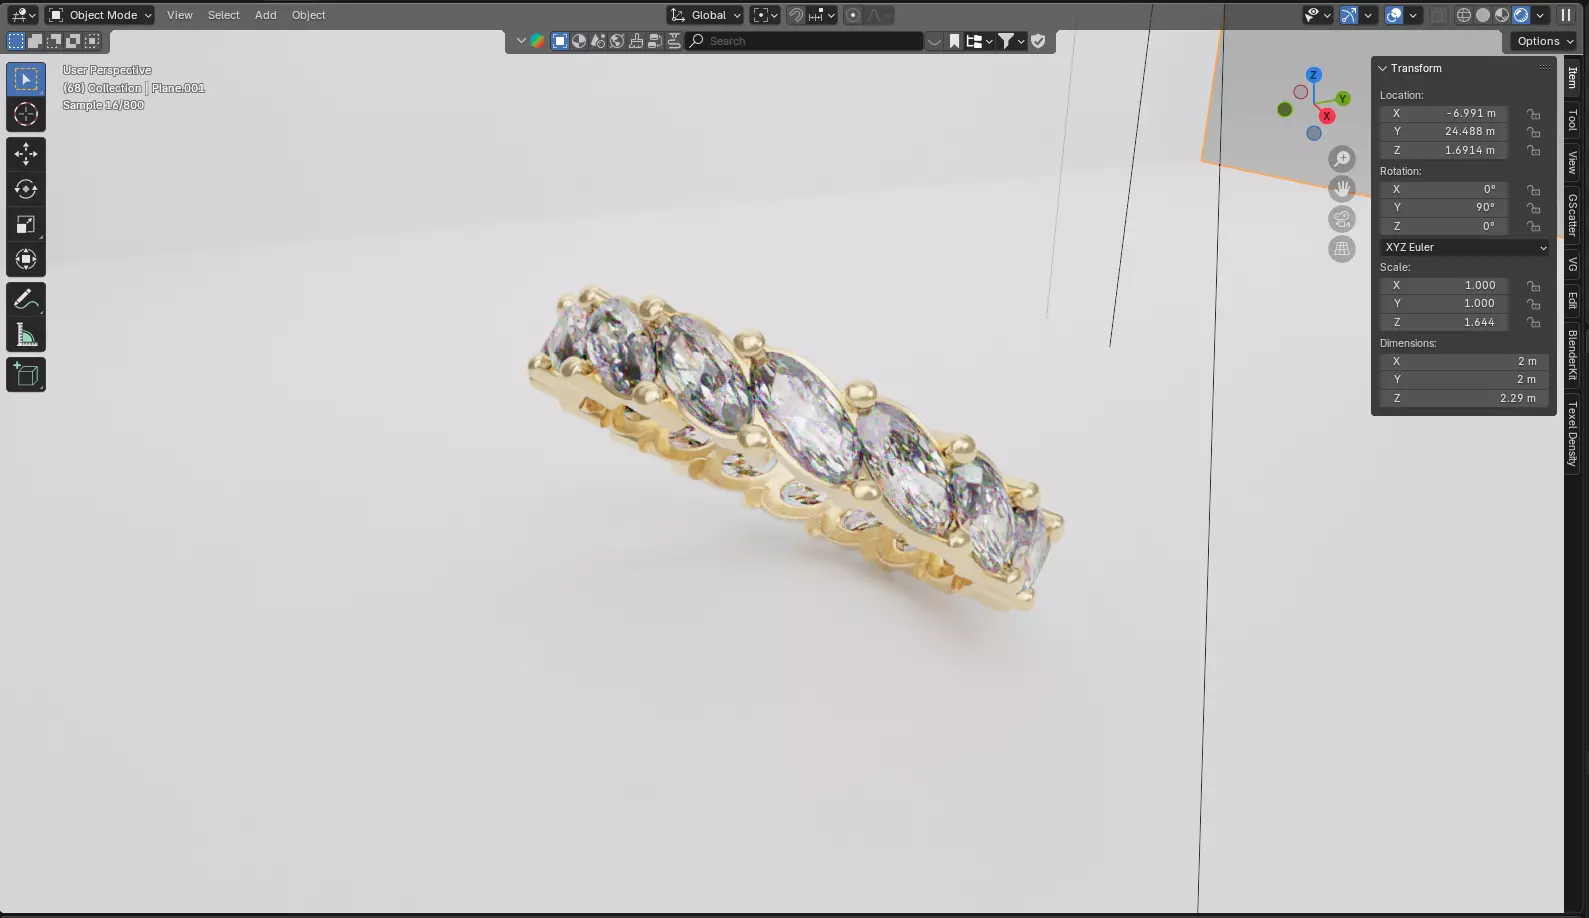Image resolution: width=1589 pixels, height=918 pixels.
Task: Click the colorful sphere icon beside Search
Action: coord(538,41)
